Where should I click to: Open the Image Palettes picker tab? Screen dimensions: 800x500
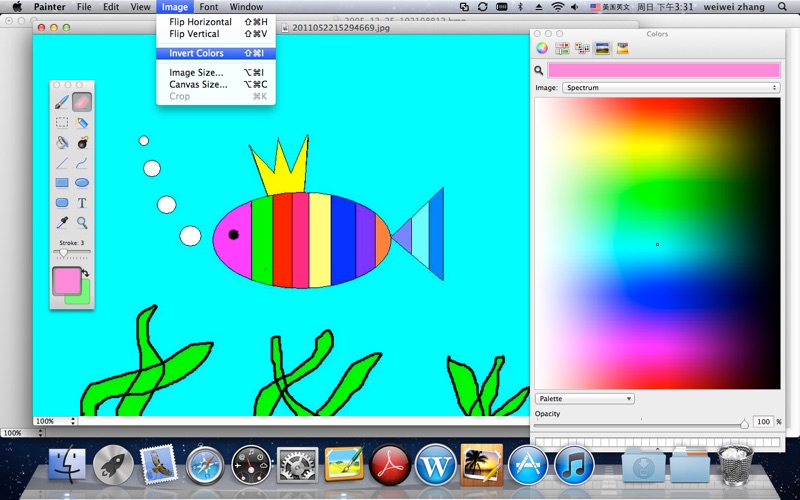(602, 48)
